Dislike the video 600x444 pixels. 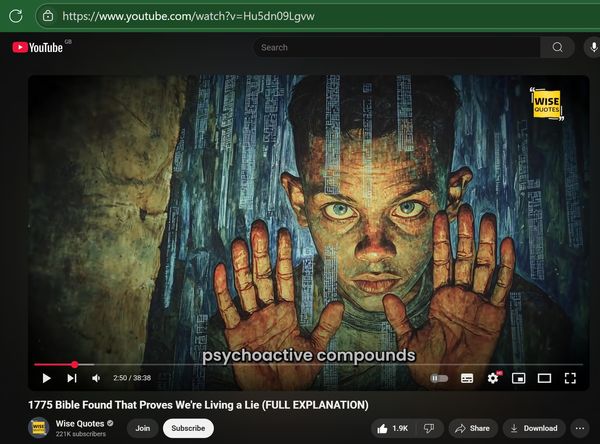point(429,428)
